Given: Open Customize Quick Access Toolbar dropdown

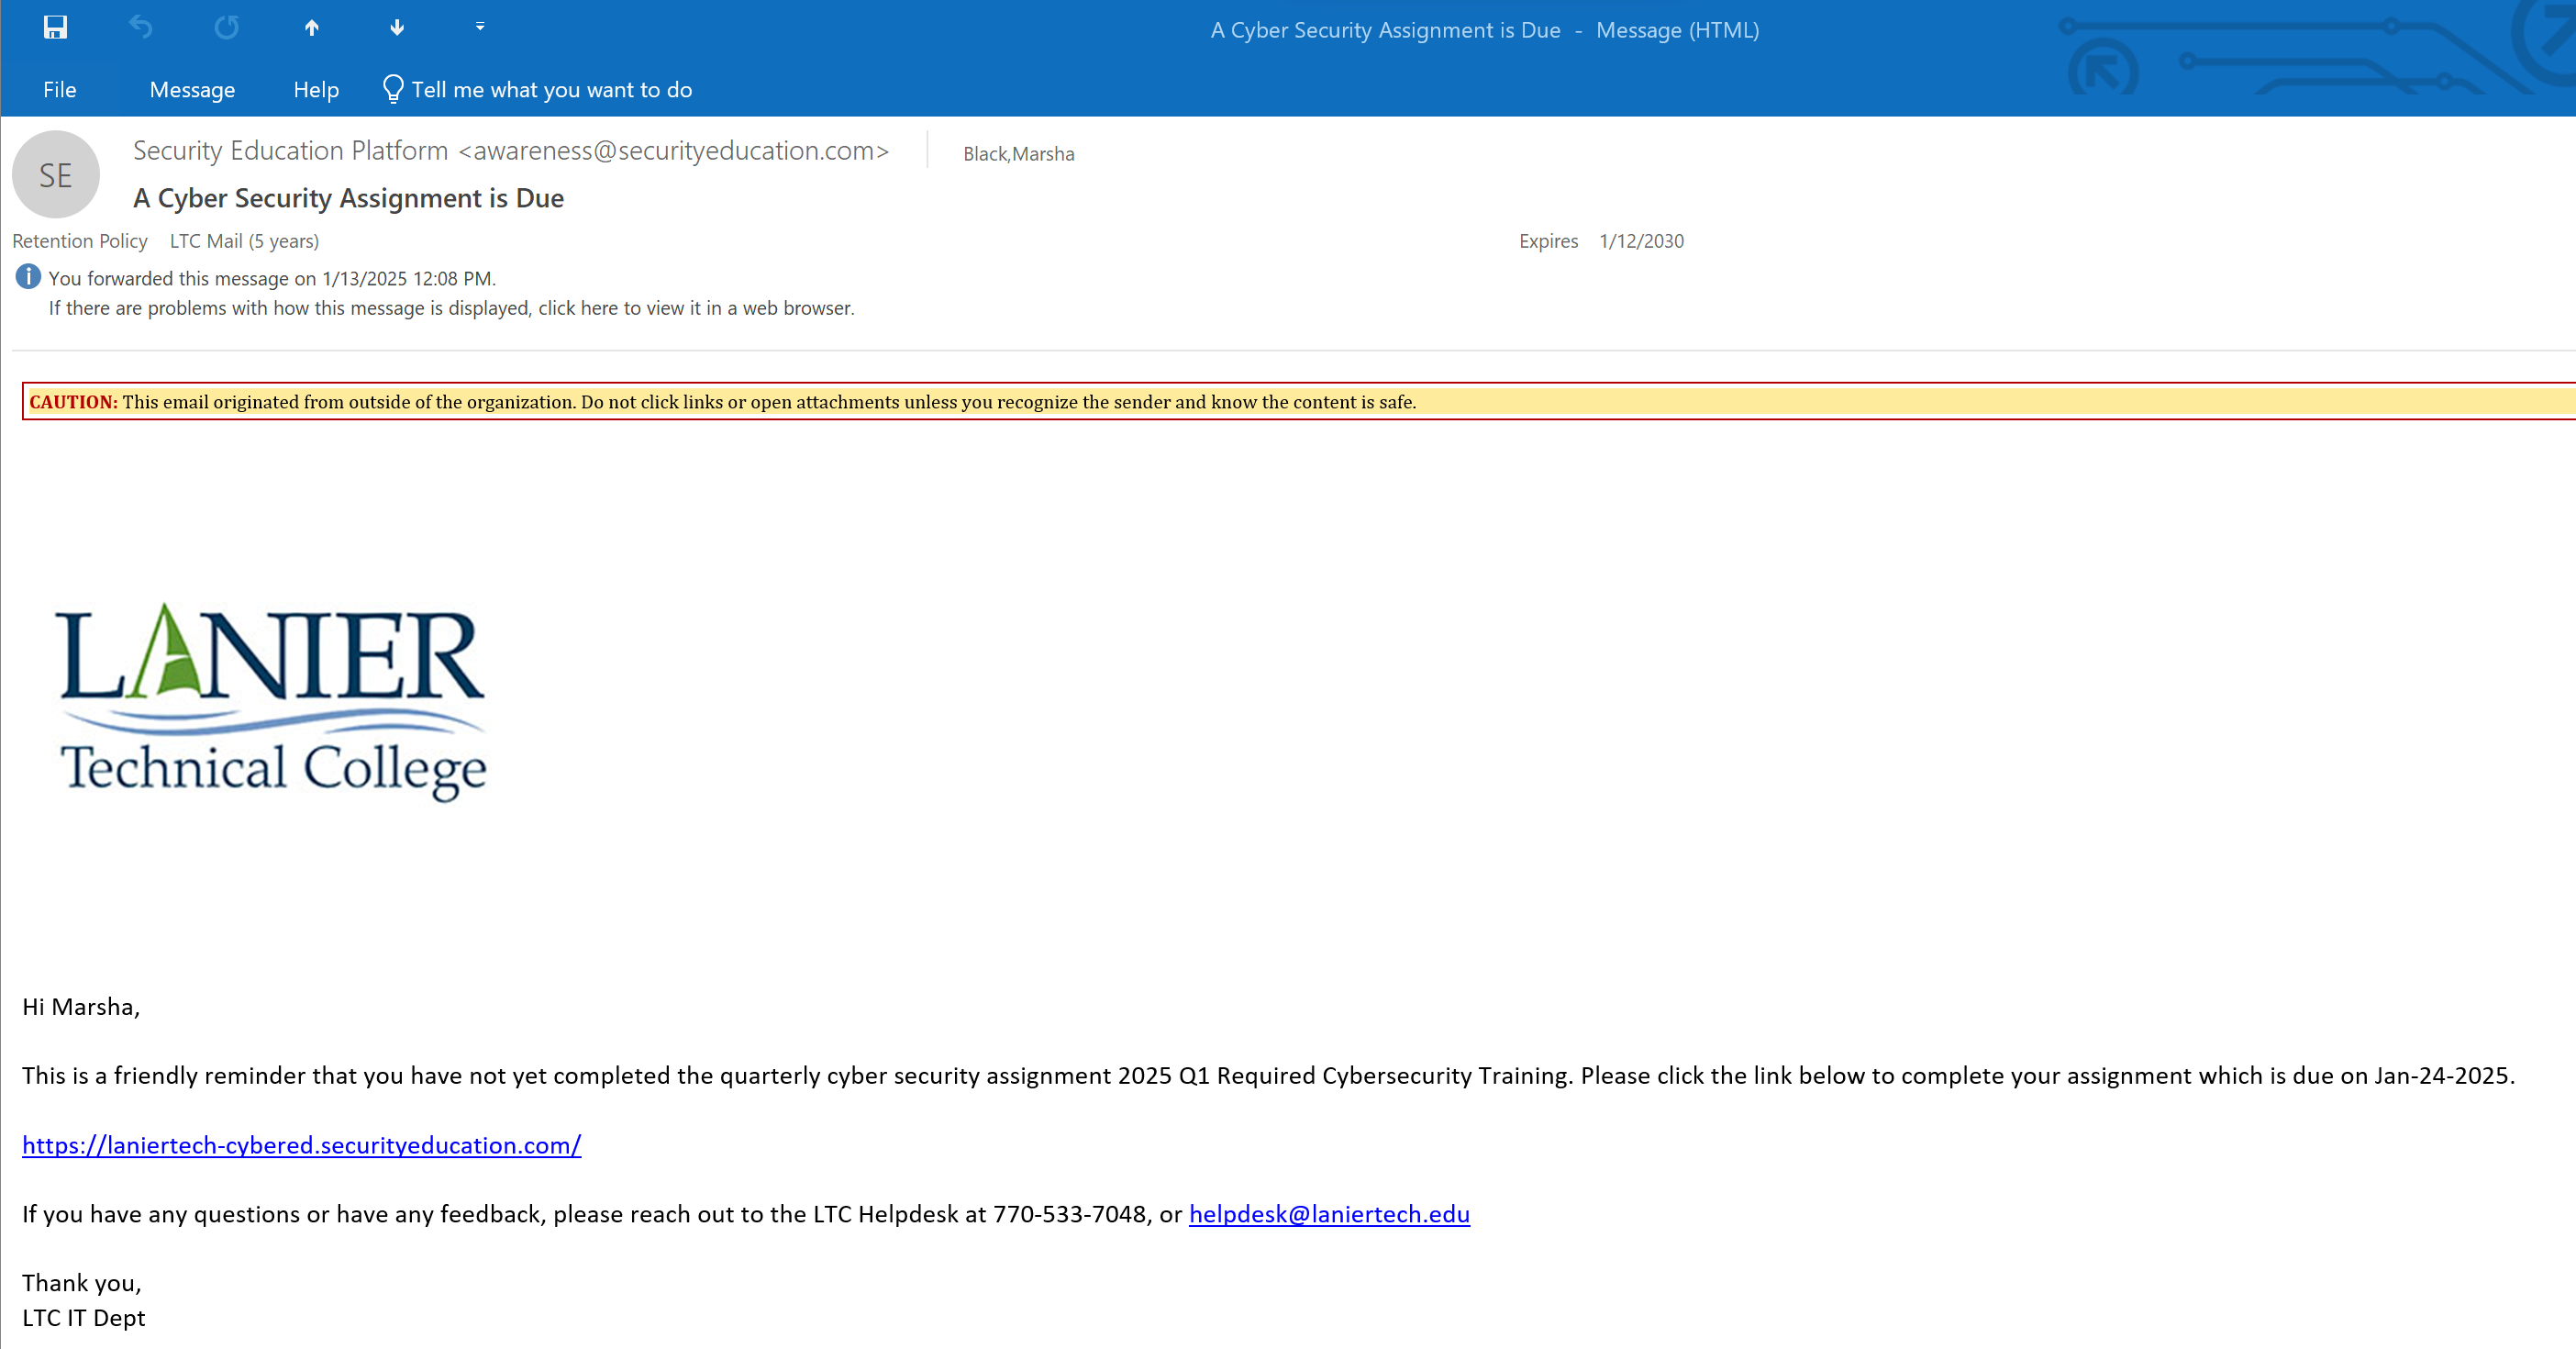Looking at the screenshot, I should pos(480,27).
